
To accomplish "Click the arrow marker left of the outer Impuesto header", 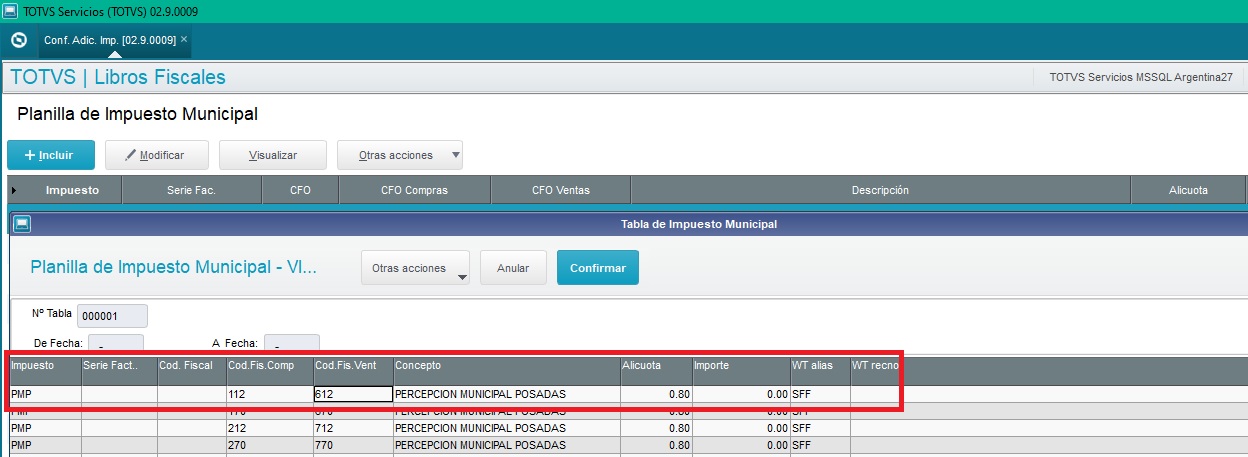I will [14, 190].
